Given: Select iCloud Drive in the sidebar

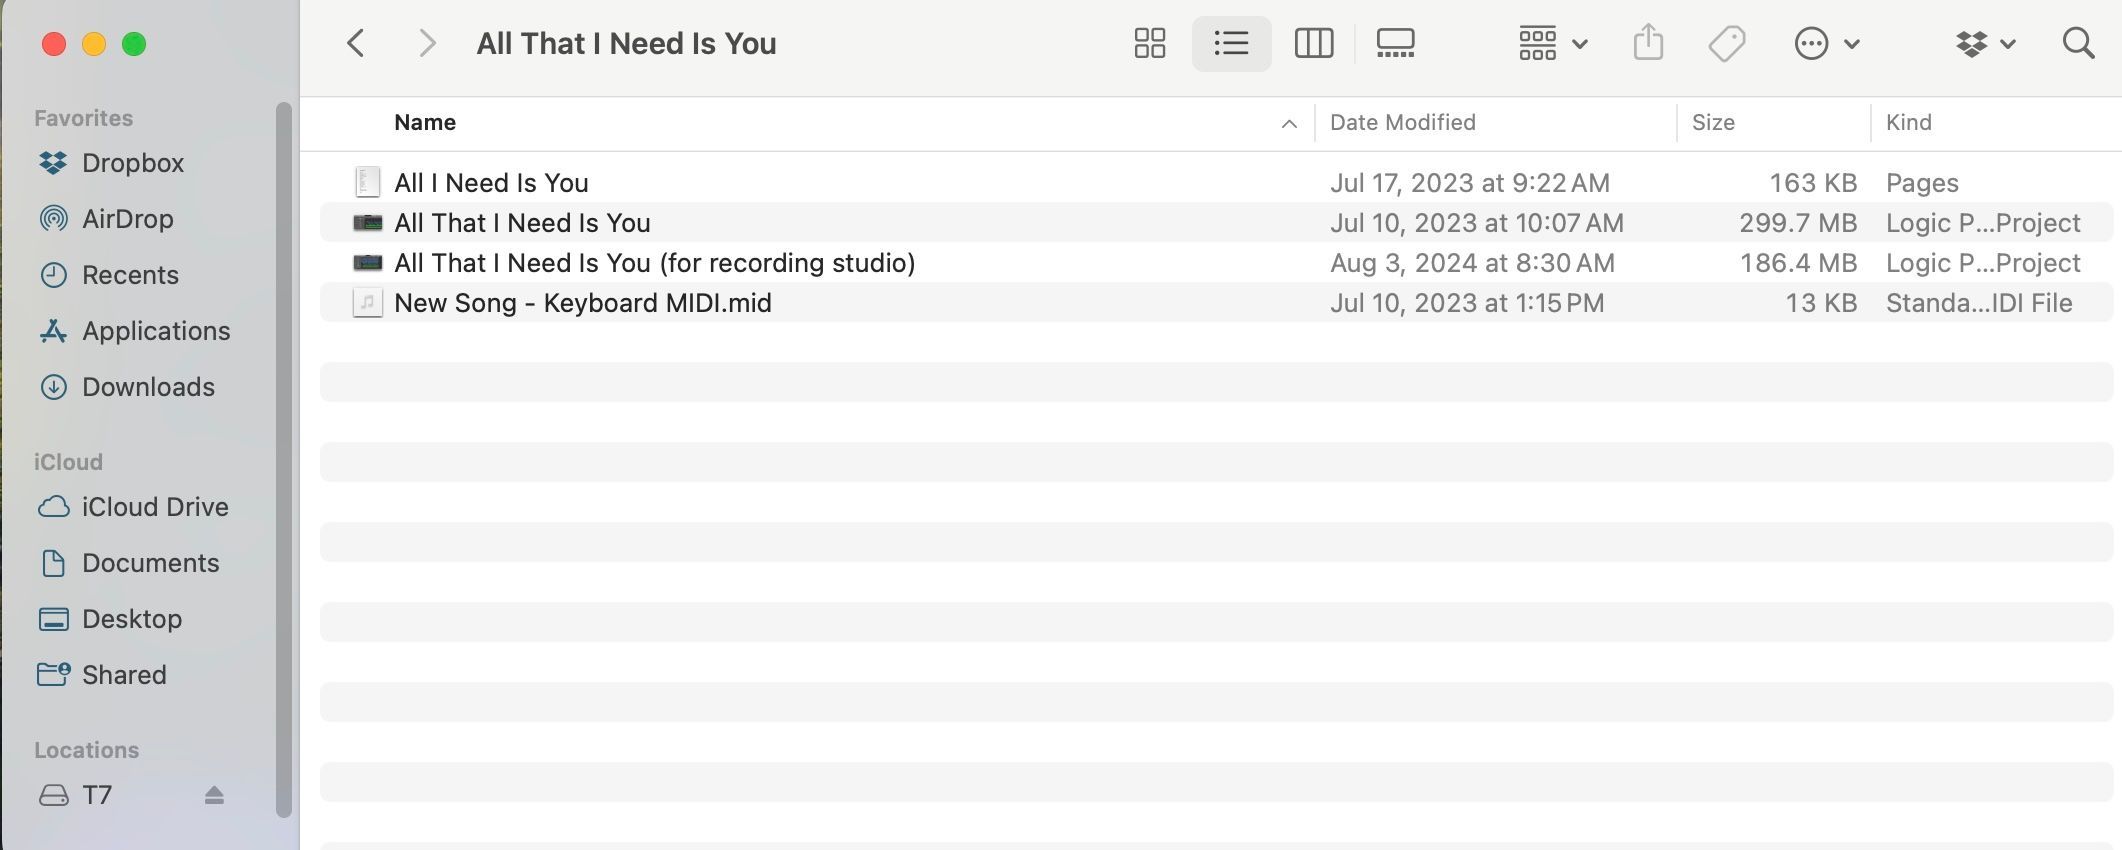Looking at the screenshot, I should point(155,507).
